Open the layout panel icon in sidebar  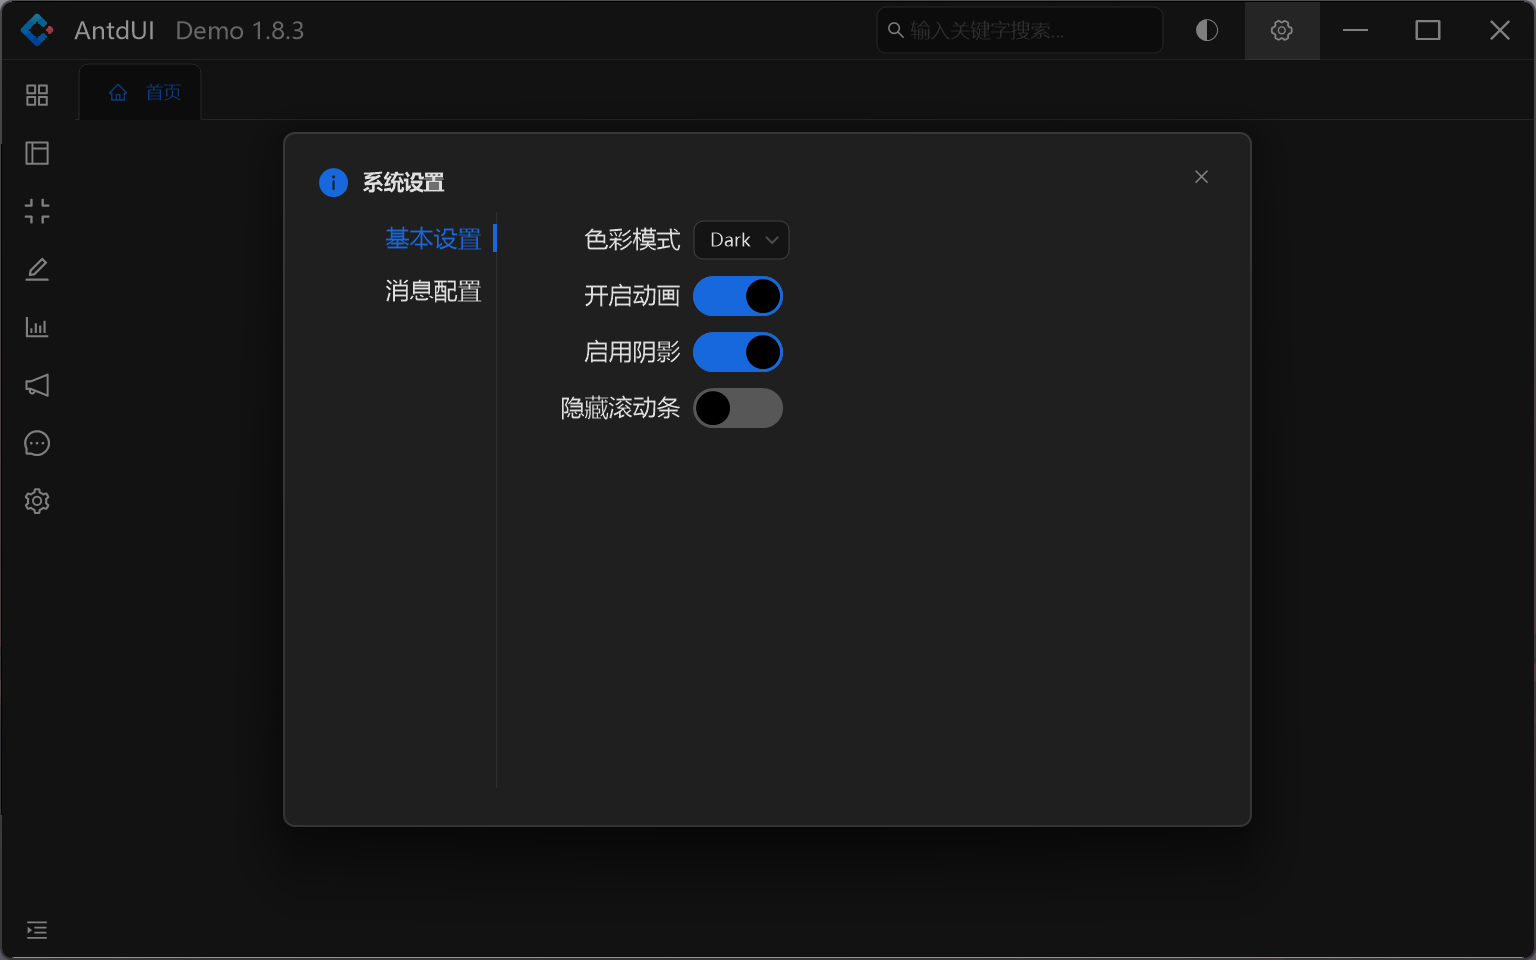[37, 153]
